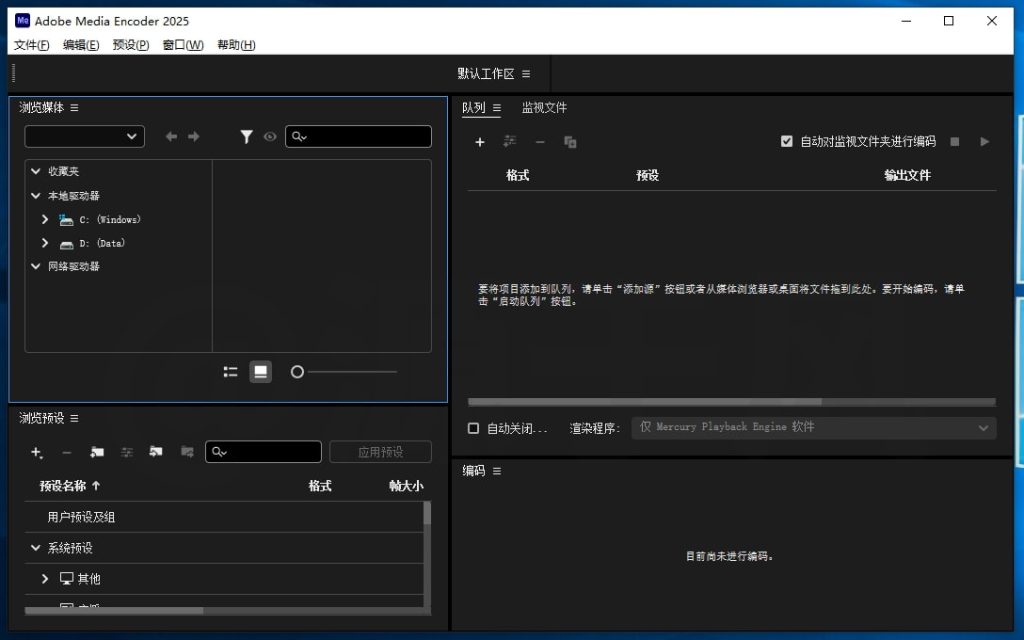Switch to the 队列 tab

(473, 108)
